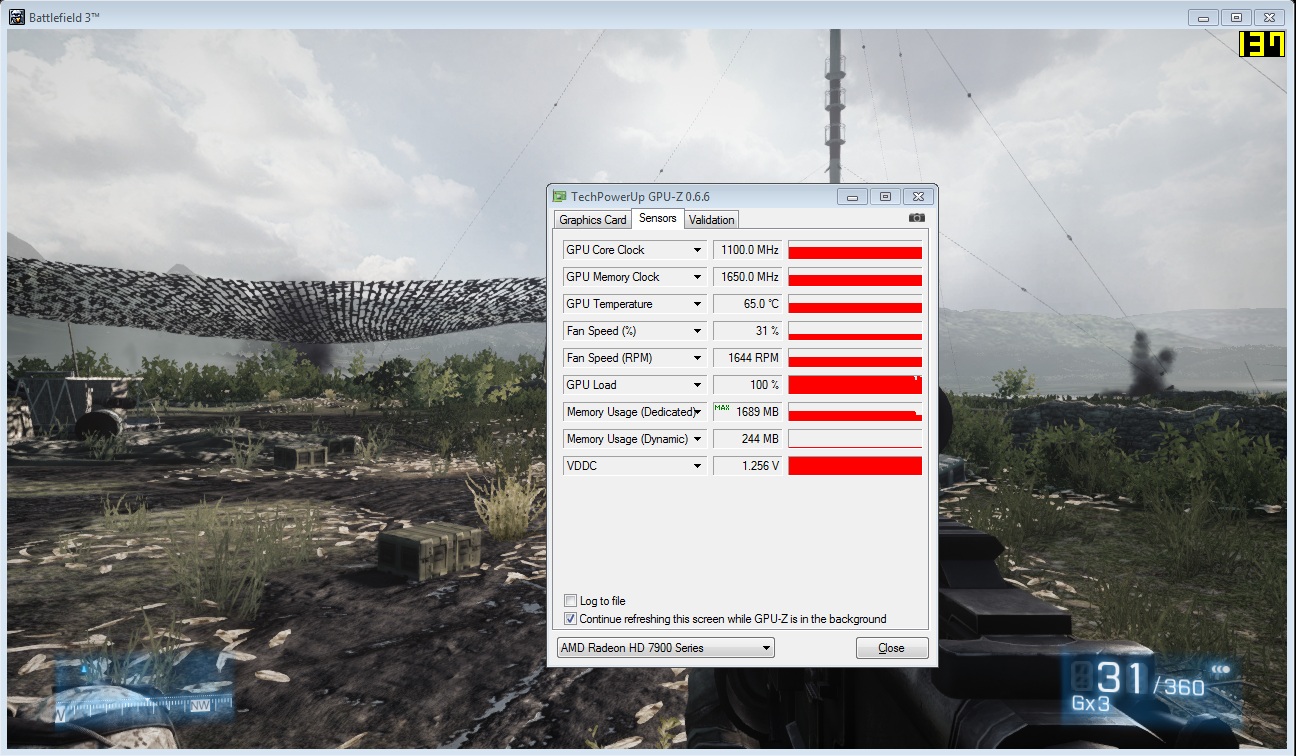This screenshot has height=756, width=1296.
Task: Minimize the GPU-Z window
Action: pyautogui.click(x=852, y=196)
